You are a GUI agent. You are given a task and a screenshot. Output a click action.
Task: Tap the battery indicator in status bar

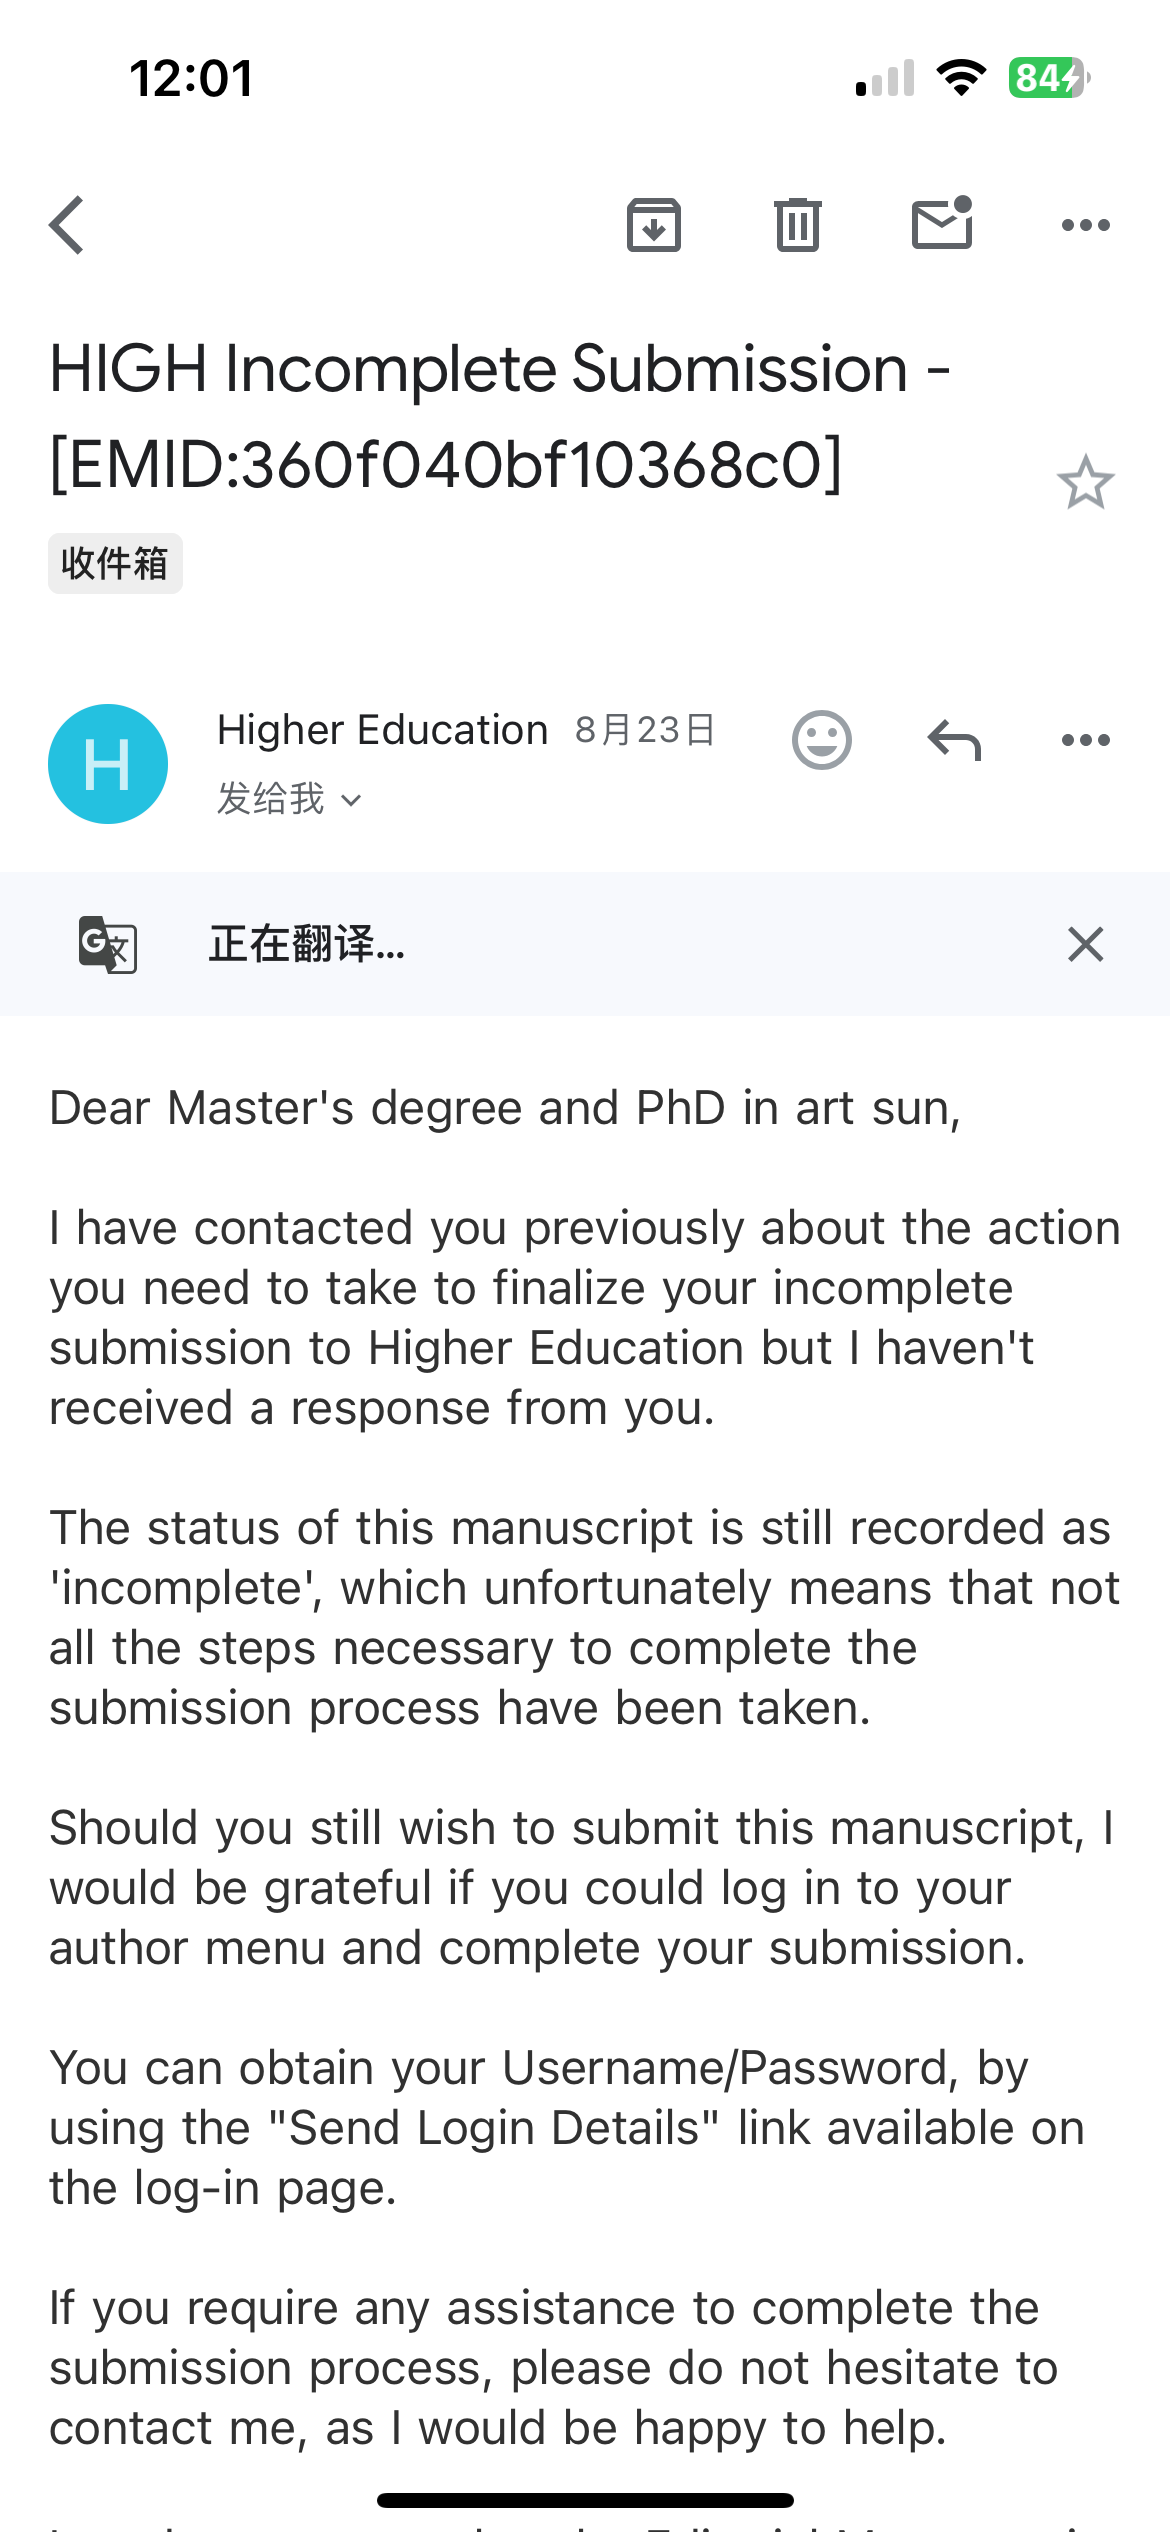click(x=1048, y=78)
